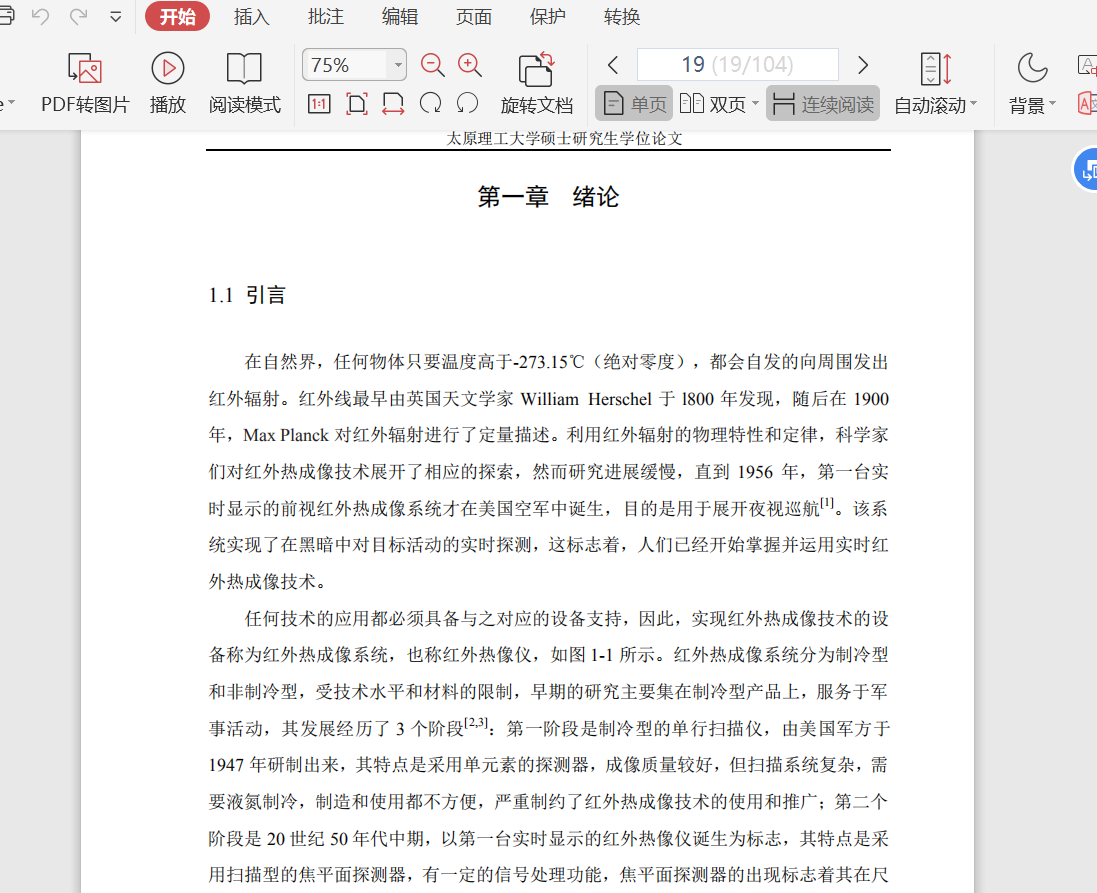Zoom in with the plus magnifier
The width and height of the screenshot is (1097, 893).
click(x=469, y=65)
